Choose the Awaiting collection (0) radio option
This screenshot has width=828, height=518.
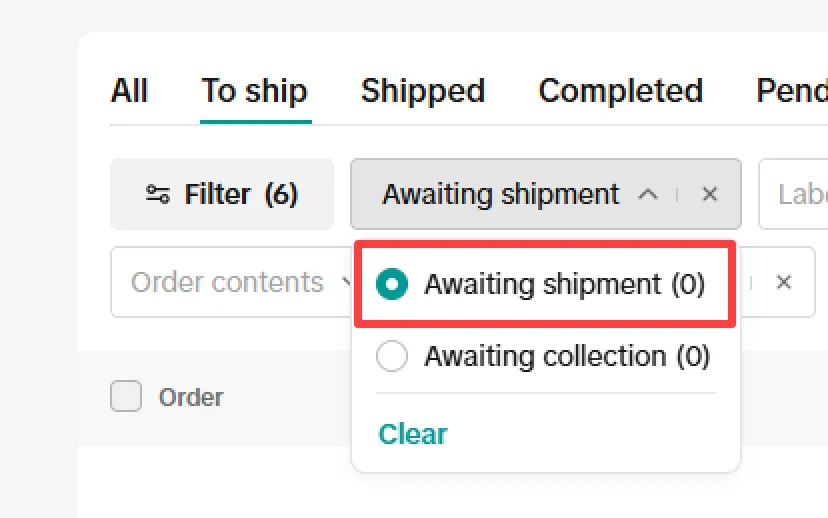(x=391, y=356)
